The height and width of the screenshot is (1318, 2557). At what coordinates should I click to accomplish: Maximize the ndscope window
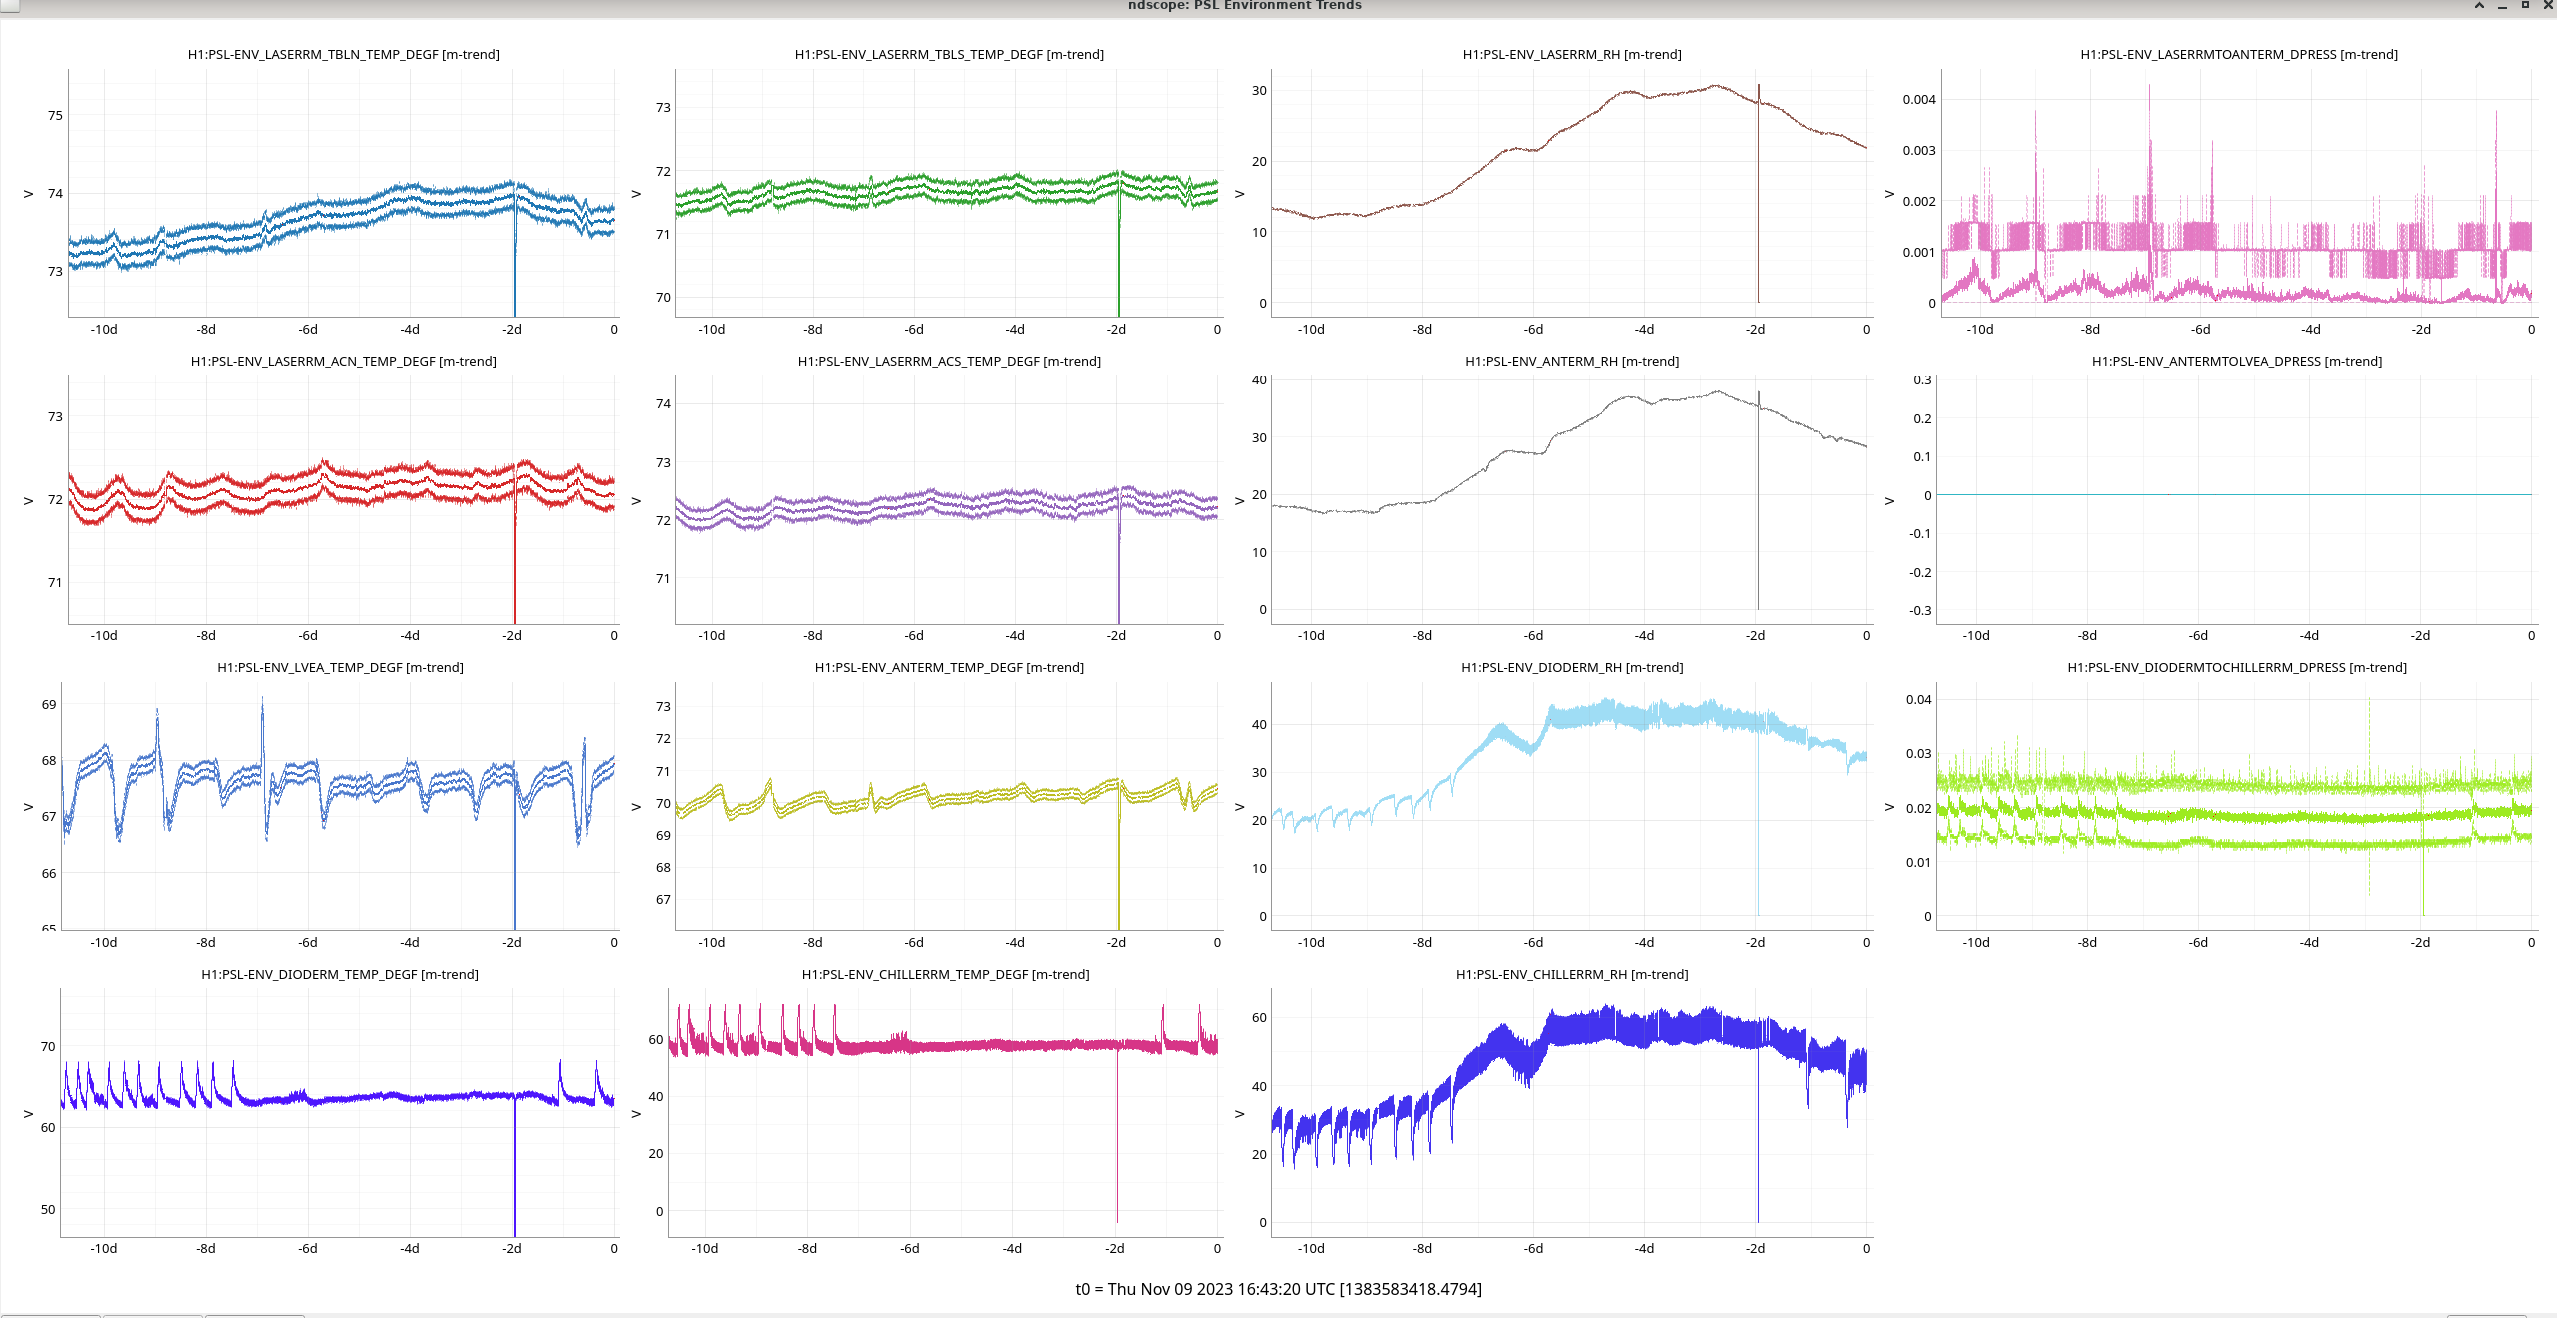pos(2525,5)
